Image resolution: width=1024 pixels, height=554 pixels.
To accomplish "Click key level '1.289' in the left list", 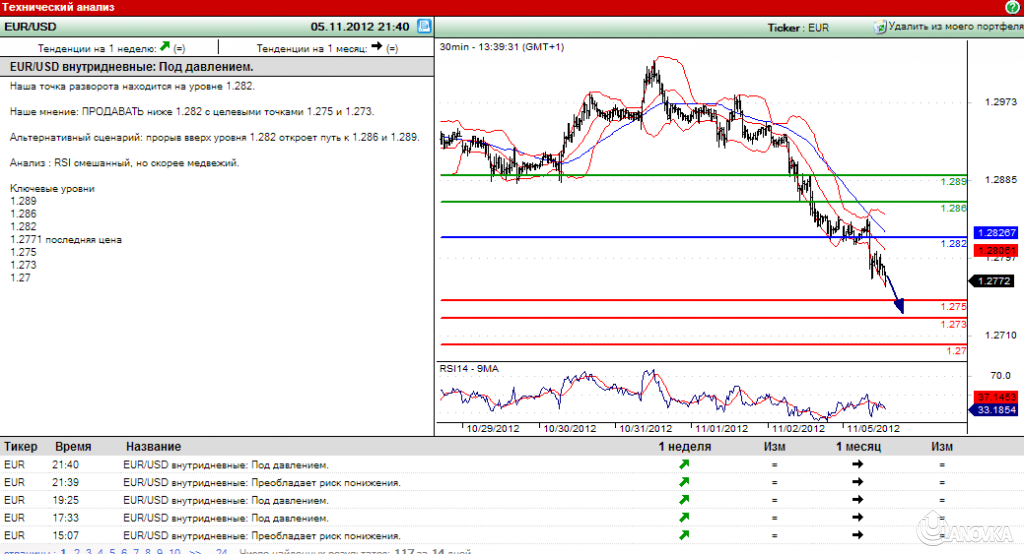I will [x=24, y=201].
